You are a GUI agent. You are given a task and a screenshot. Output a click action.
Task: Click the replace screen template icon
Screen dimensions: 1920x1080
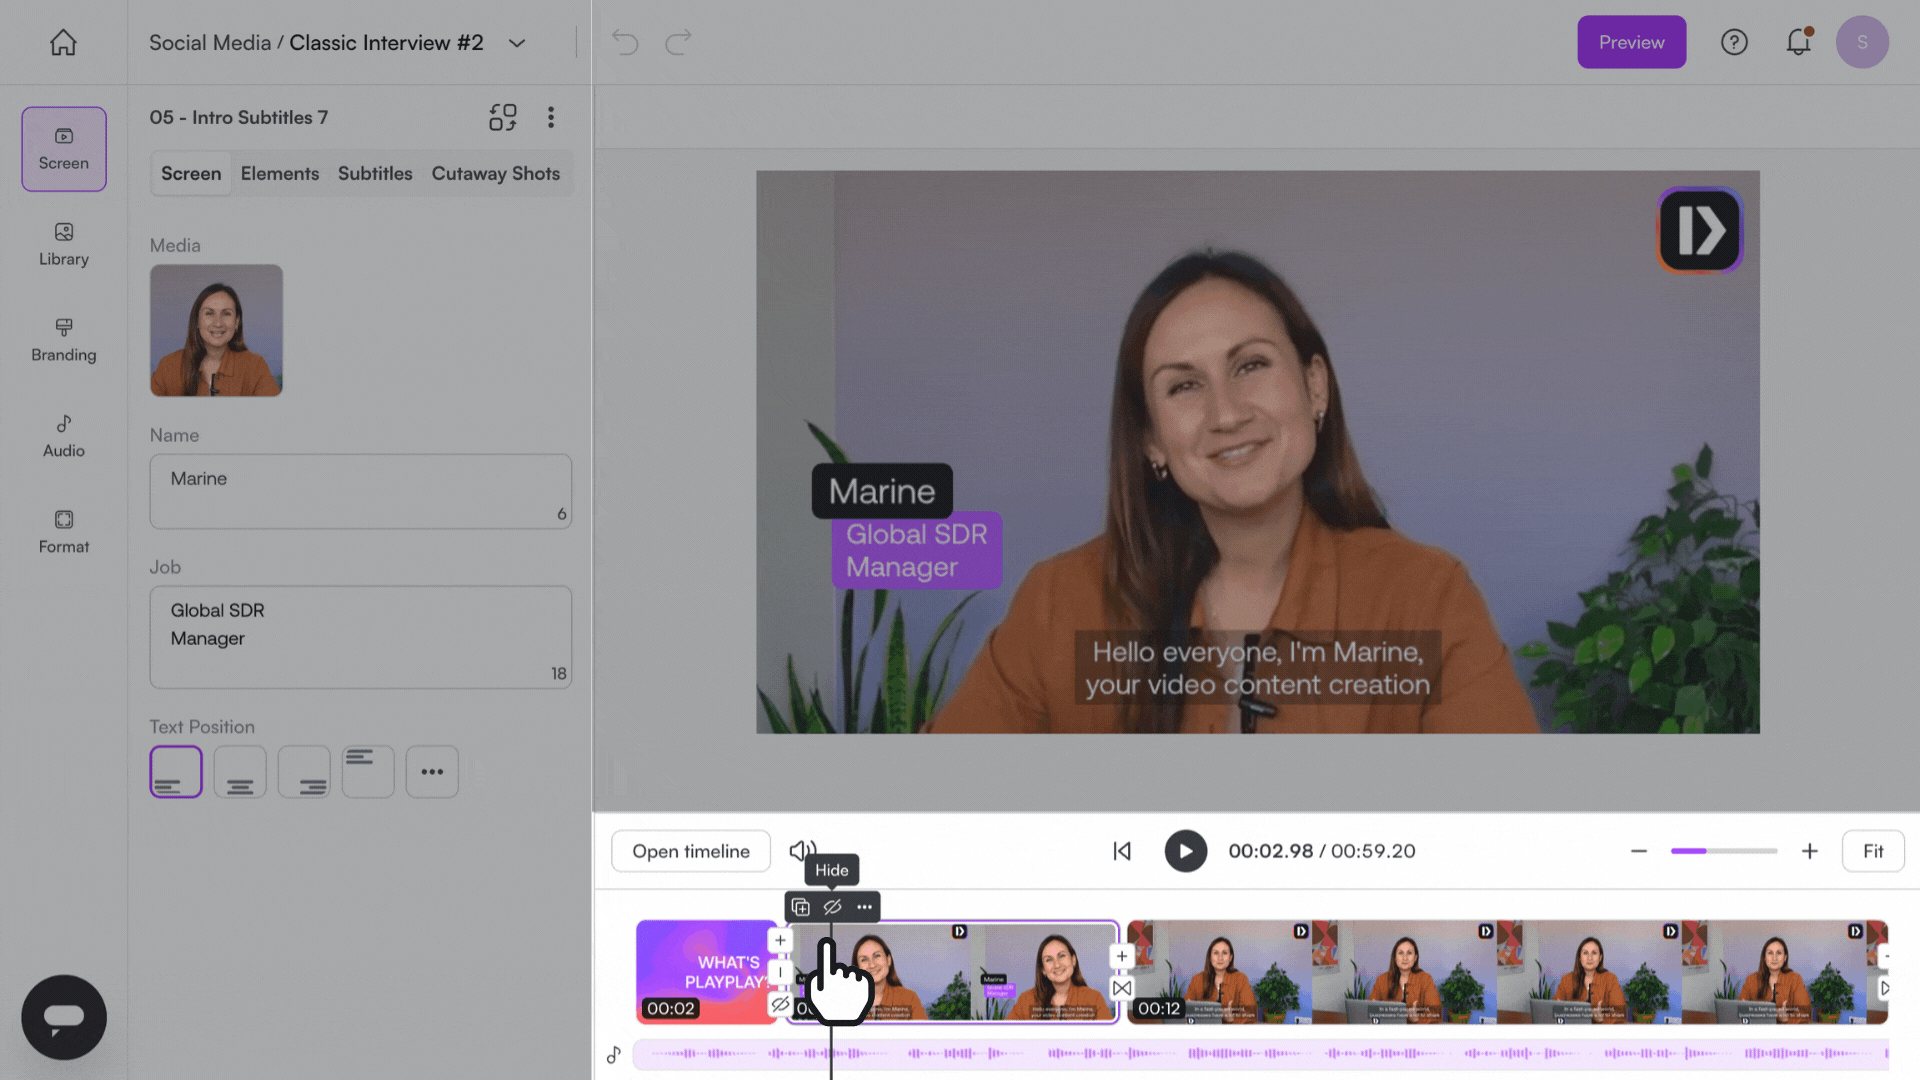(x=502, y=117)
